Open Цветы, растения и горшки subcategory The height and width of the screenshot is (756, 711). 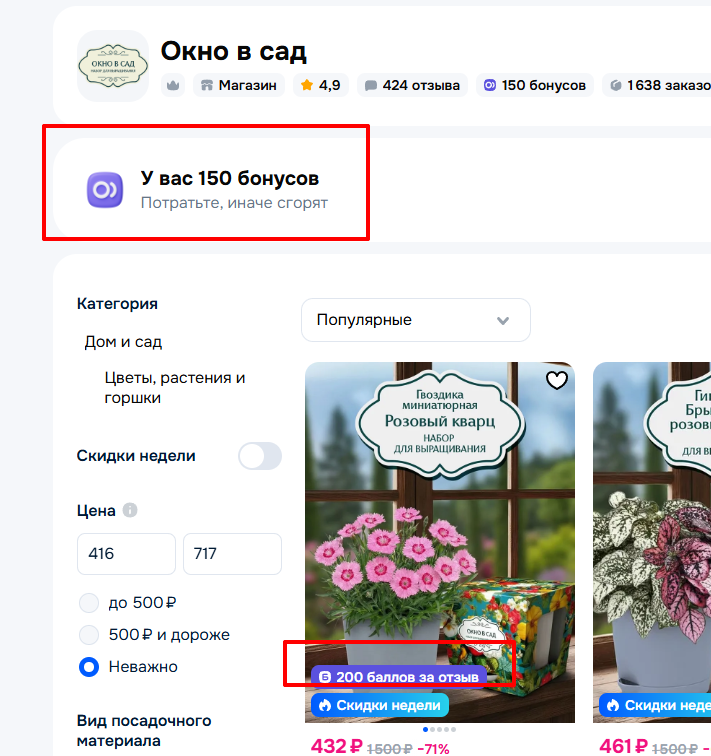pyautogui.click(x=174, y=388)
